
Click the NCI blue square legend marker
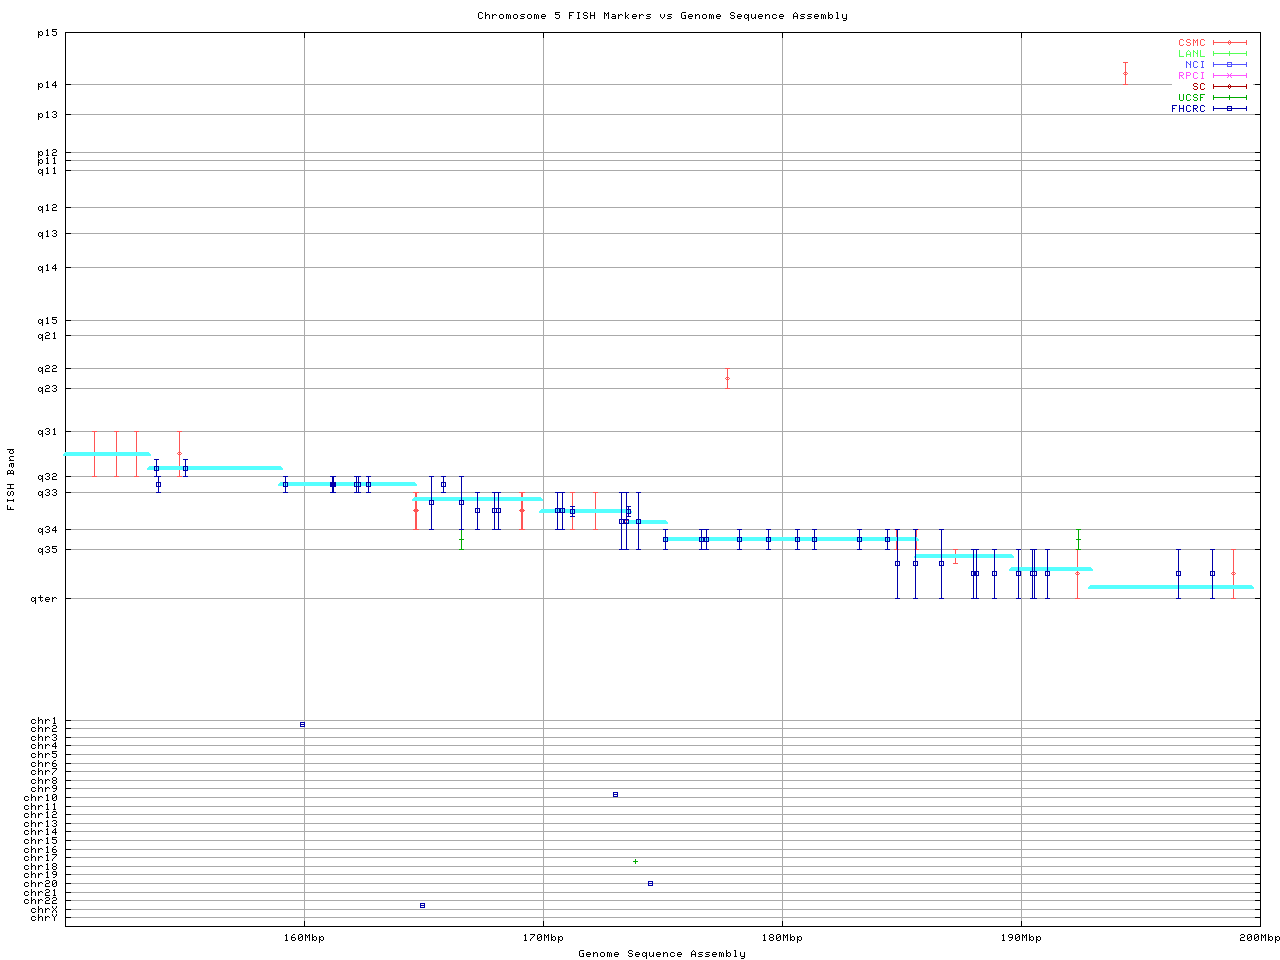[1229, 65]
